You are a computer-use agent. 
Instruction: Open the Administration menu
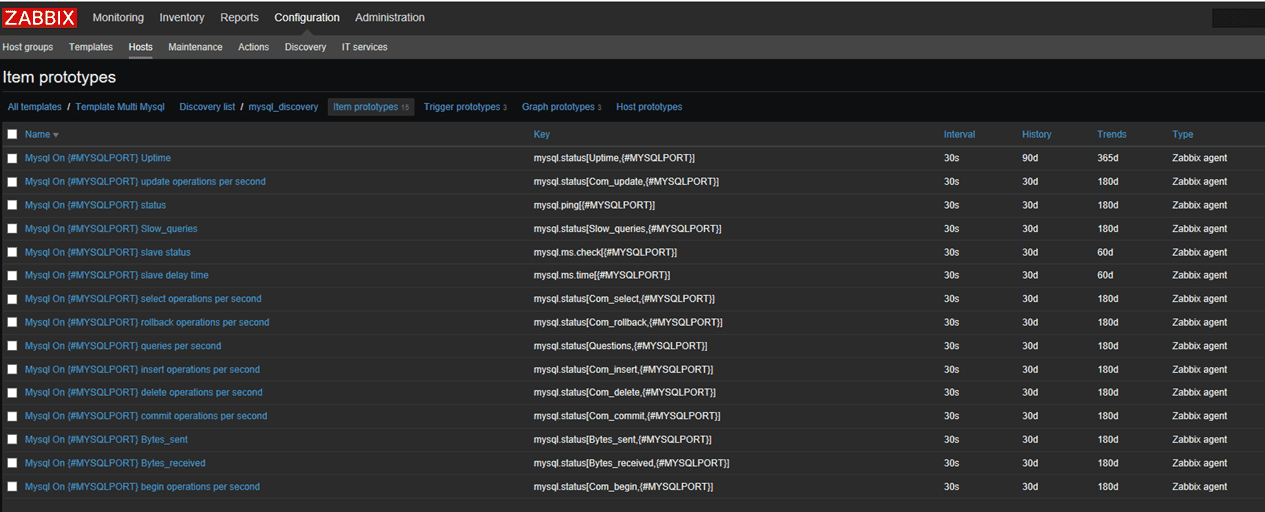point(389,17)
